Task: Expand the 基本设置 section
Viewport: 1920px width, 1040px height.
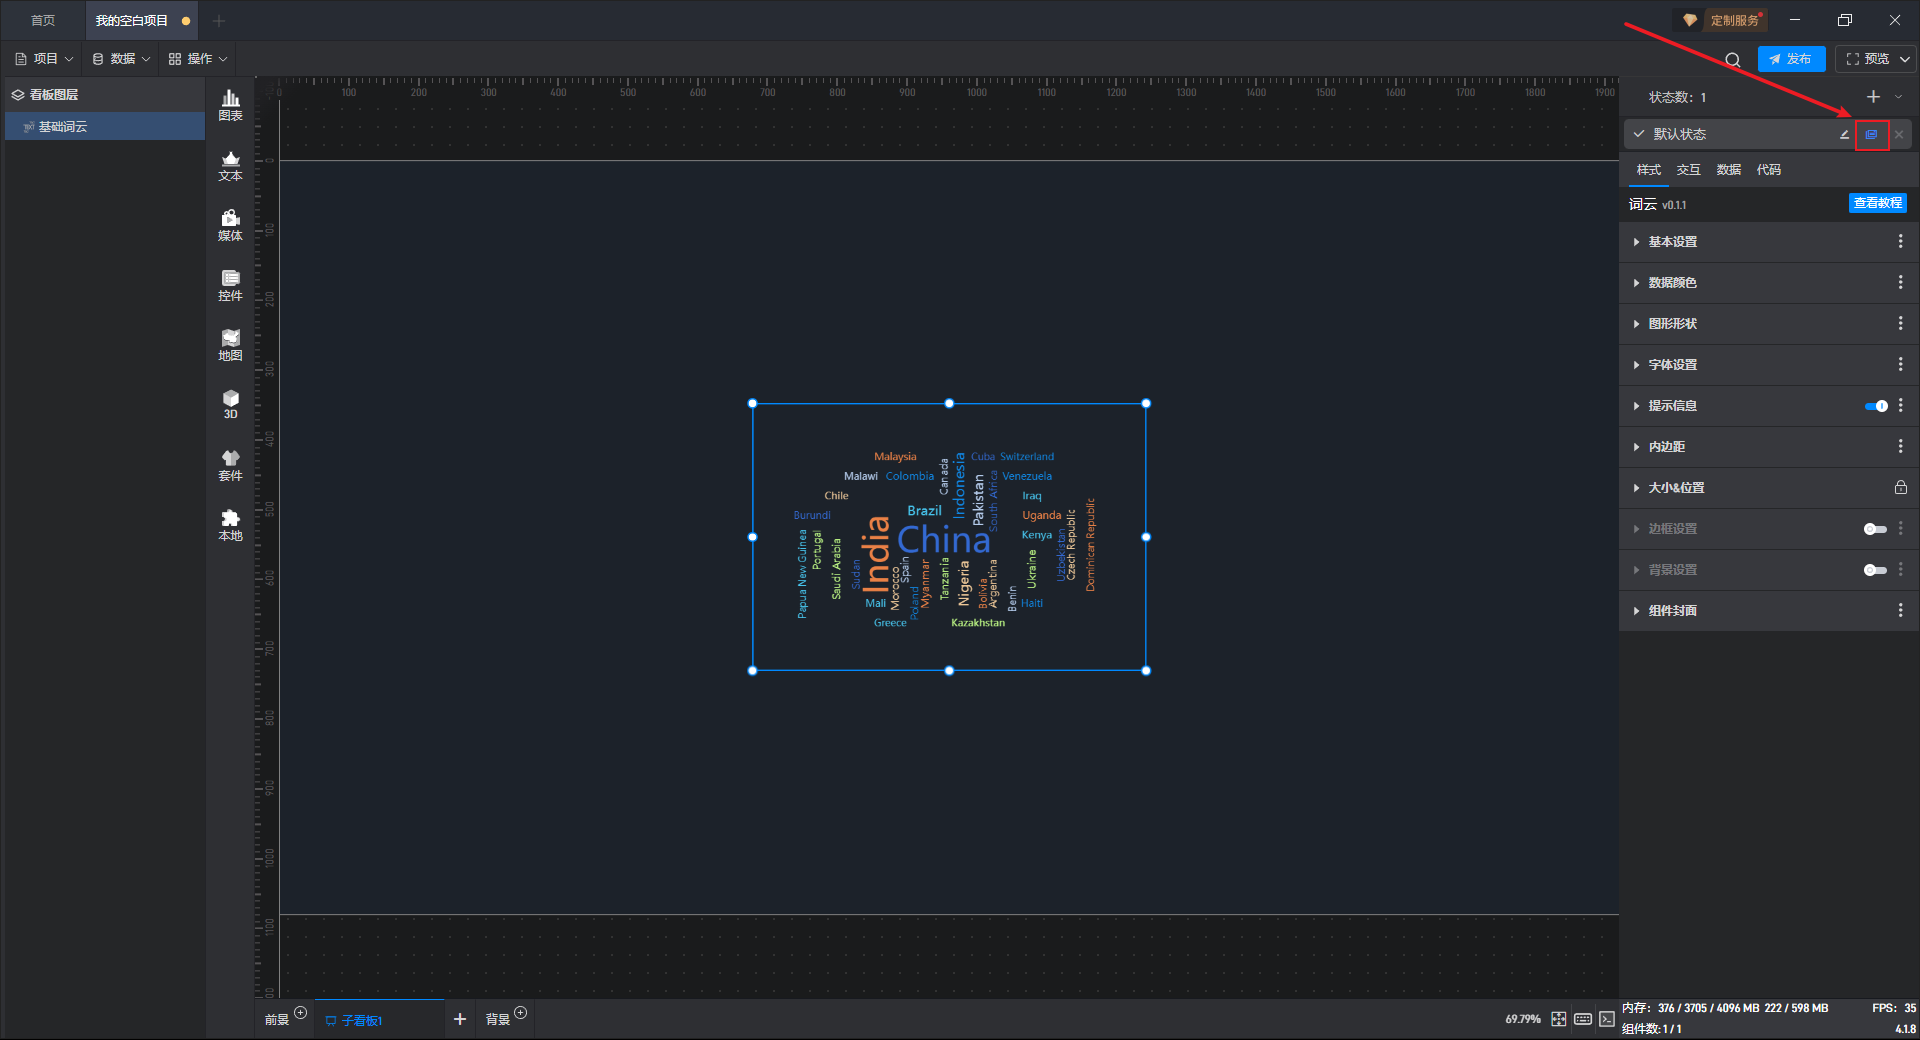Action: tap(1672, 242)
